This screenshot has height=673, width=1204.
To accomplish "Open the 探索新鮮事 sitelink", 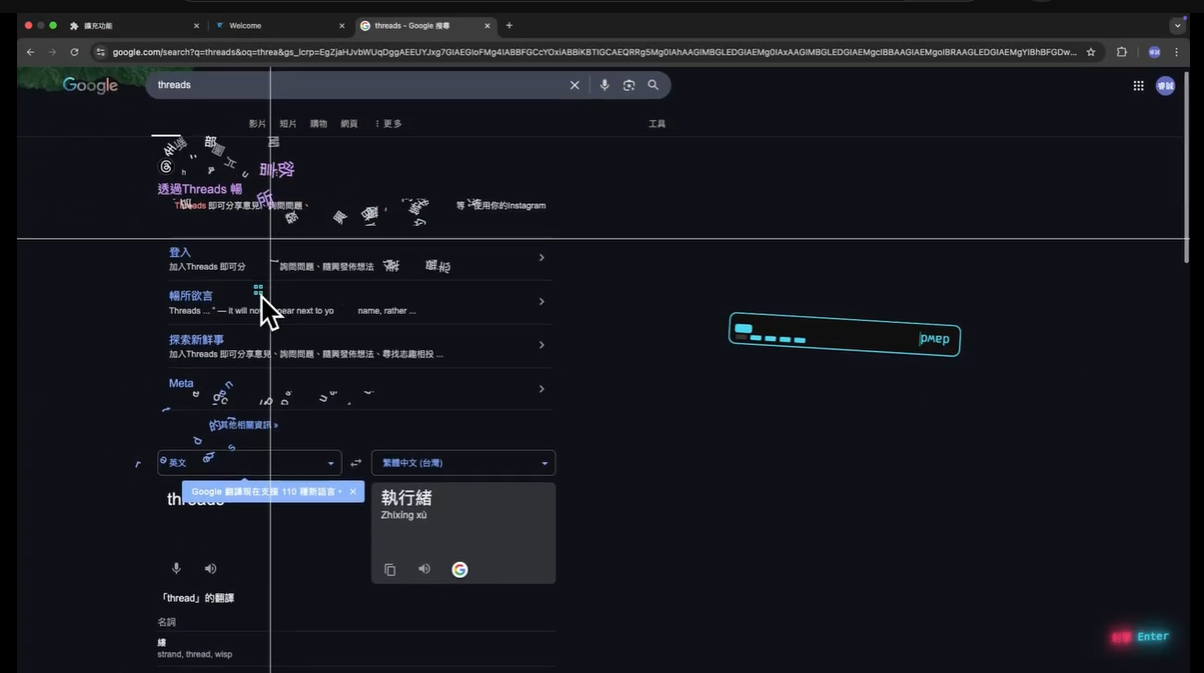I will point(196,340).
